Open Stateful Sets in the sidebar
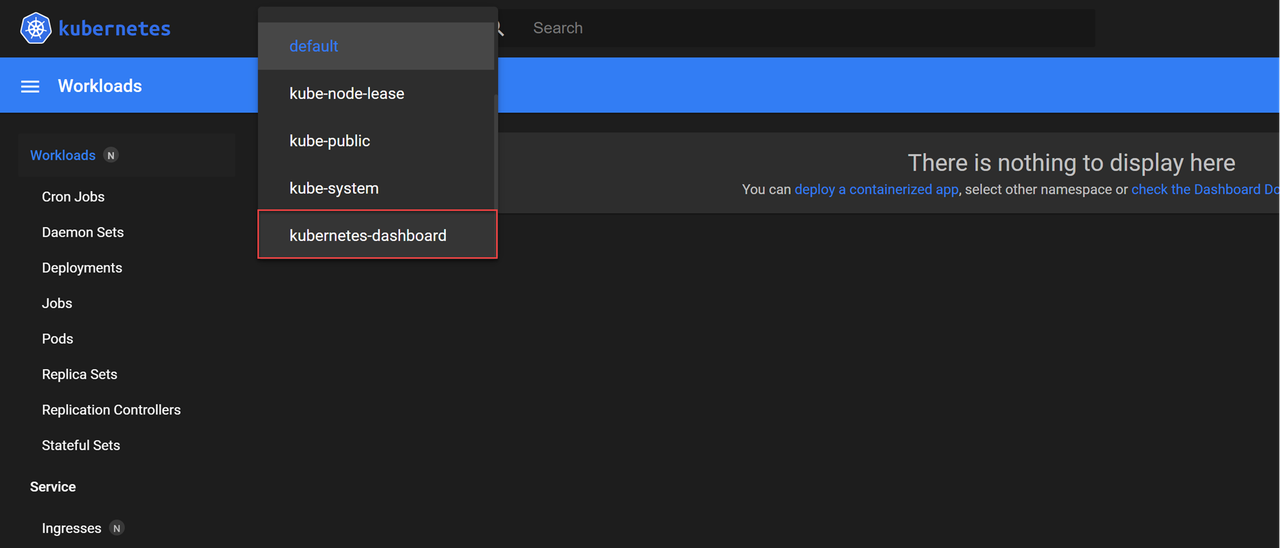This screenshot has width=1280, height=548. [x=81, y=445]
